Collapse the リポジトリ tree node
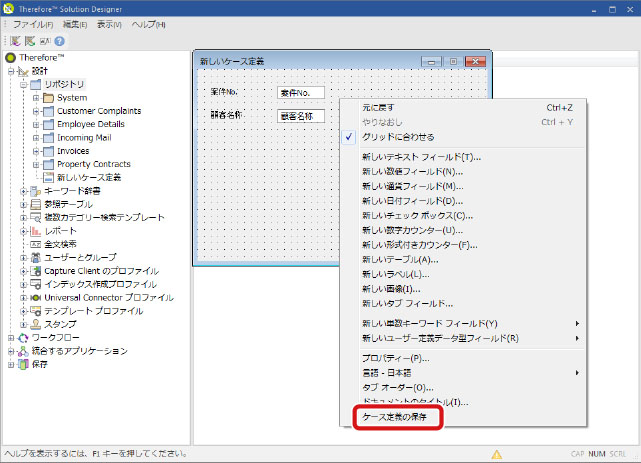This screenshot has height=463, width=641. pos(23,84)
